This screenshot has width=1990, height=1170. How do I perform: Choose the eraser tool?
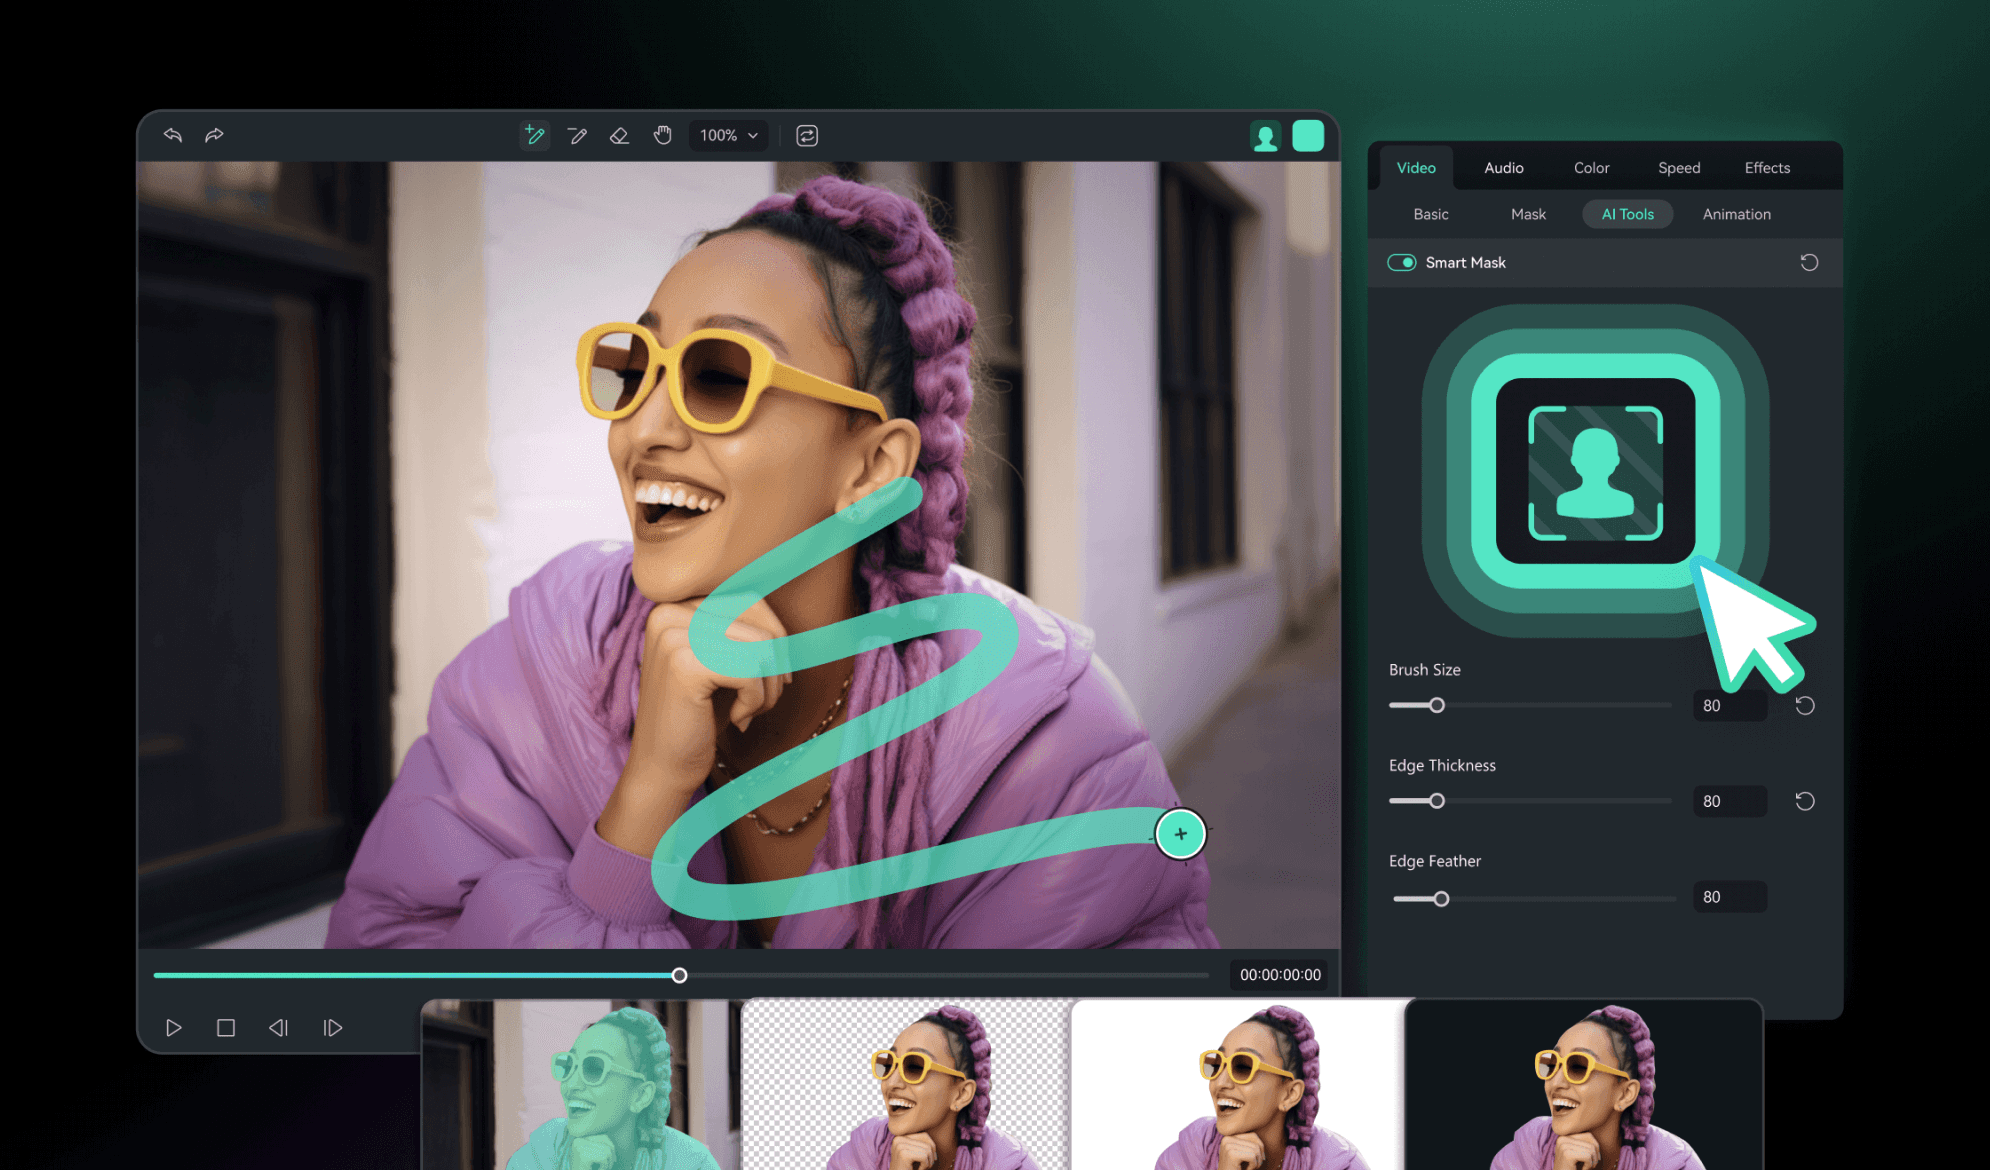pyautogui.click(x=619, y=135)
